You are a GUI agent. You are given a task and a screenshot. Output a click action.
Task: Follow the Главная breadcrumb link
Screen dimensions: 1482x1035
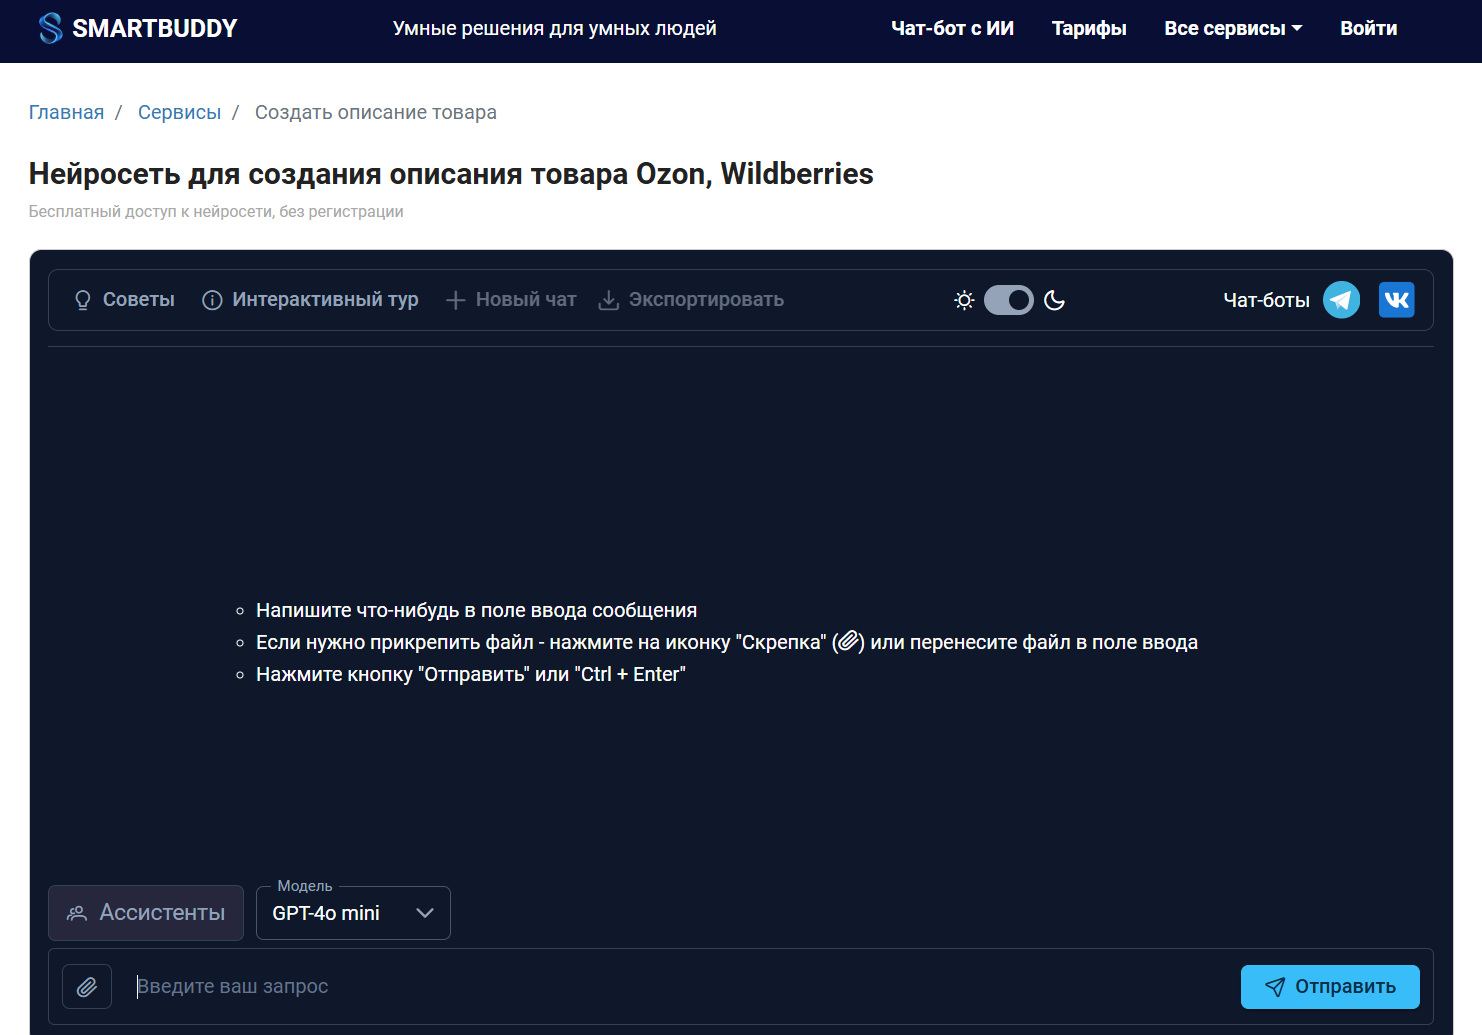click(66, 112)
